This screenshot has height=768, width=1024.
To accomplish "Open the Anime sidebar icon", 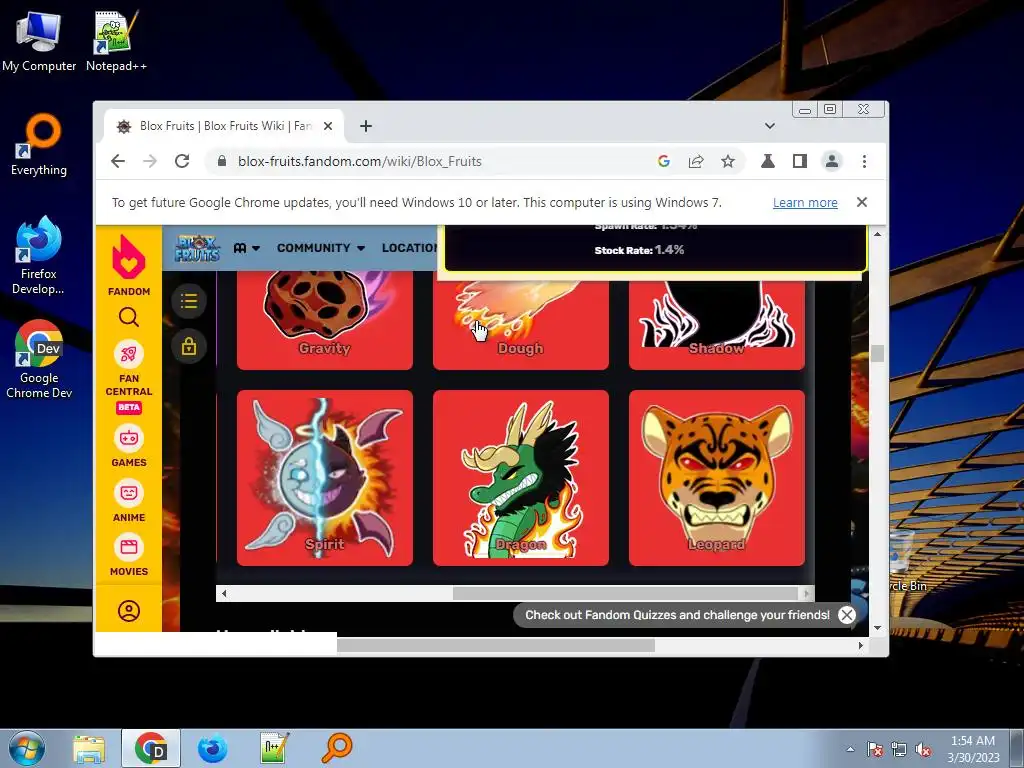I will pos(129,493).
